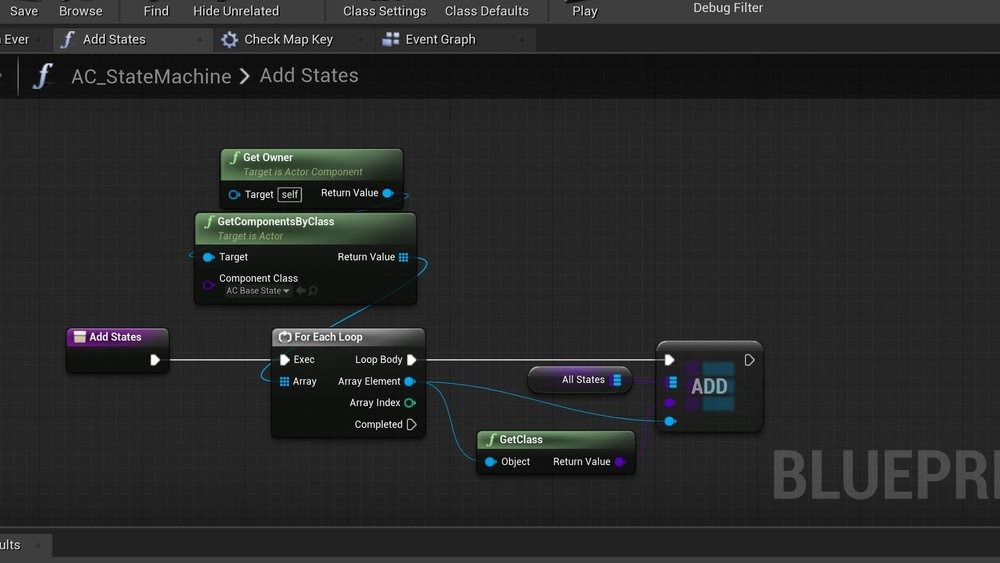Image resolution: width=1000 pixels, height=563 pixels.
Task: Click the Class Settings button
Action: tap(384, 11)
